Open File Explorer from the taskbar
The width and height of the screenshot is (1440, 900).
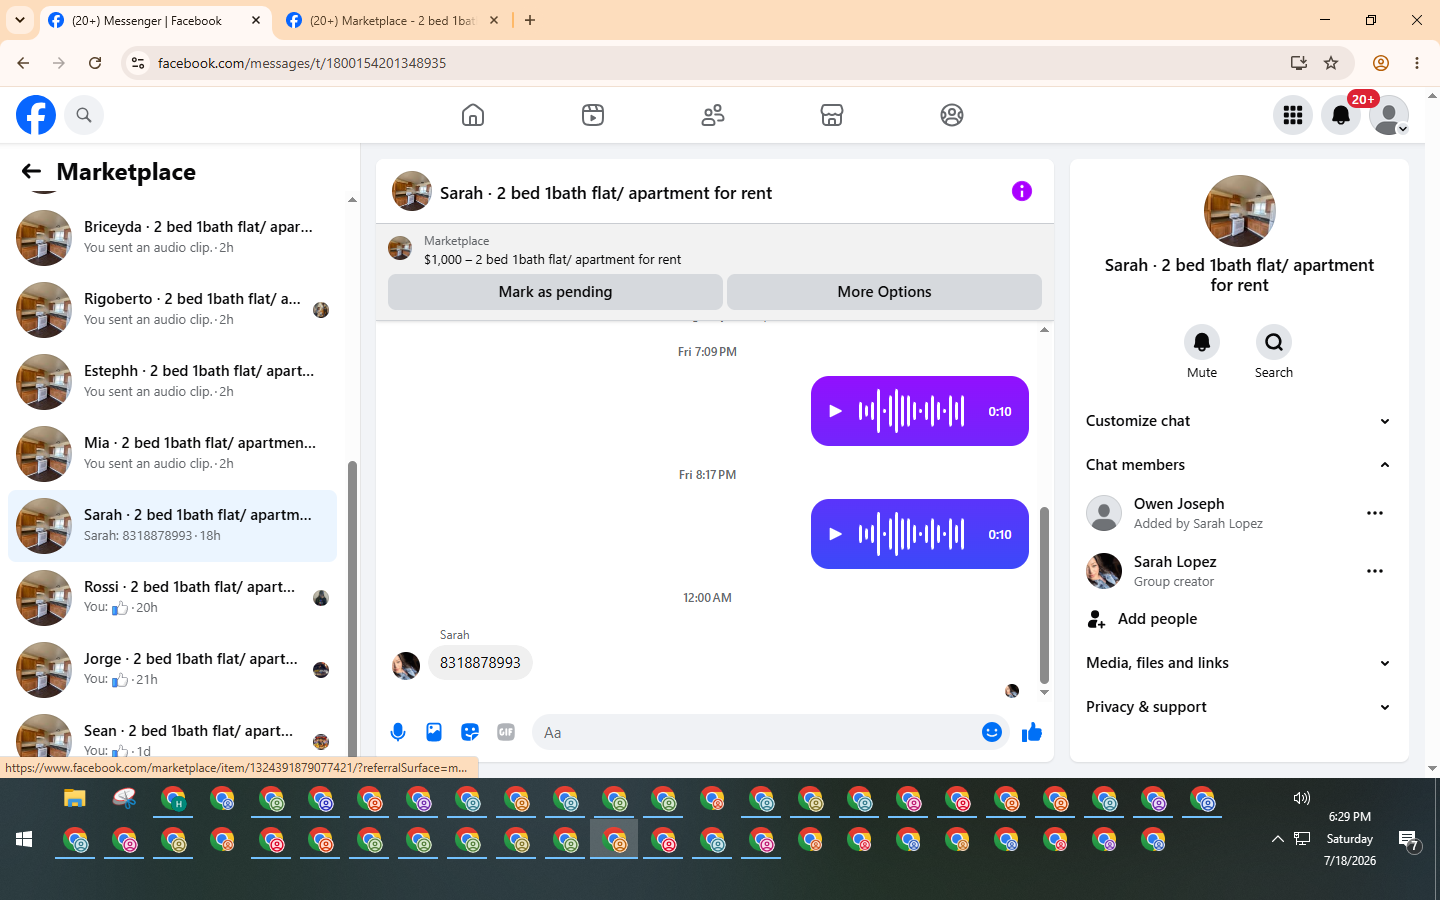[x=75, y=798]
